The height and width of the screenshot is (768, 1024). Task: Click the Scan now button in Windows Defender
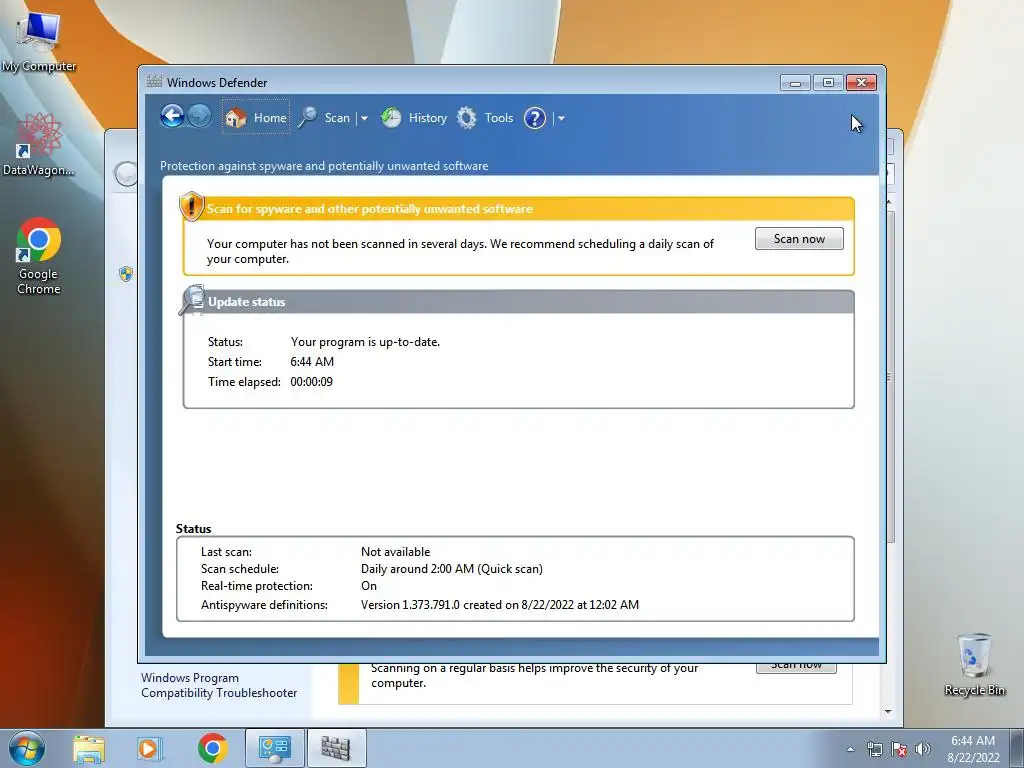pyautogui.click(x=799, y=238)
